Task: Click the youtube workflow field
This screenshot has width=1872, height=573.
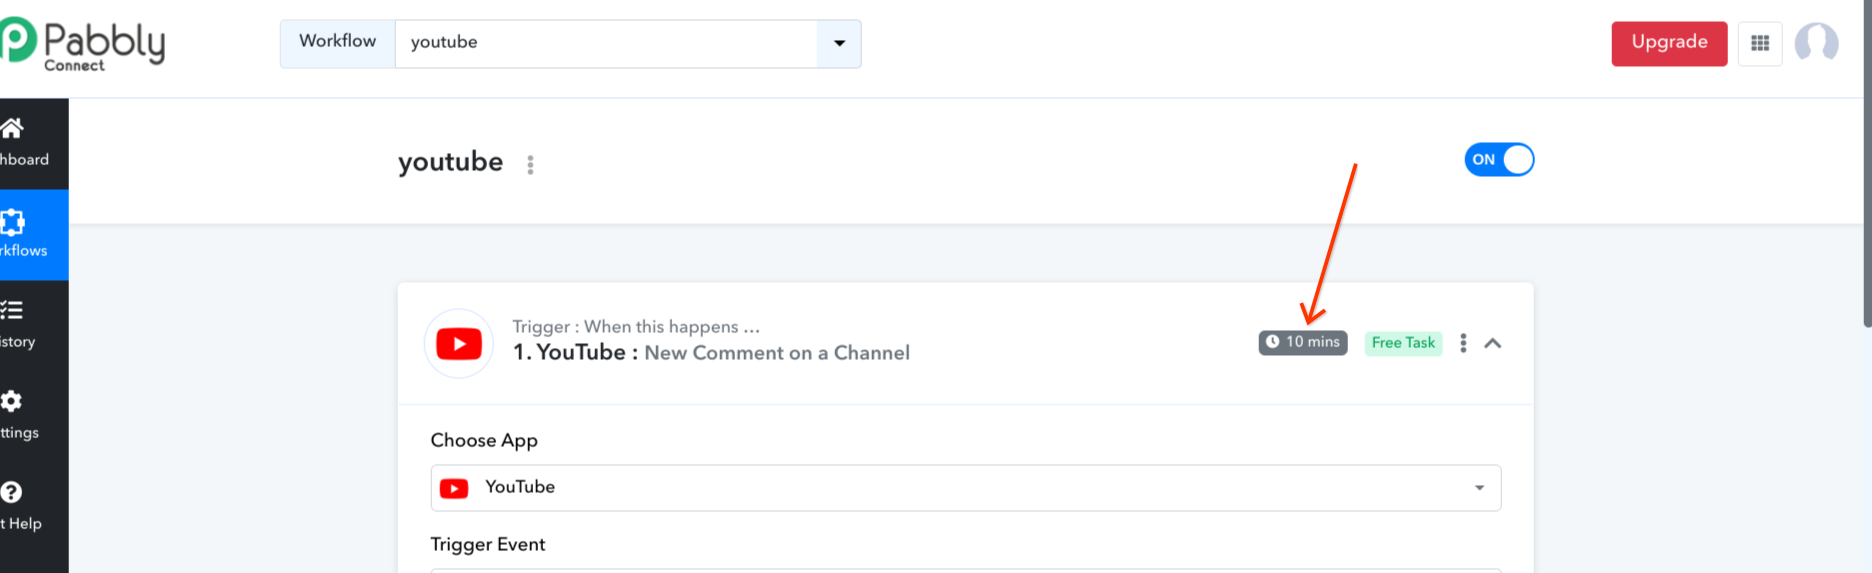Action: click(x=606, y=44)
